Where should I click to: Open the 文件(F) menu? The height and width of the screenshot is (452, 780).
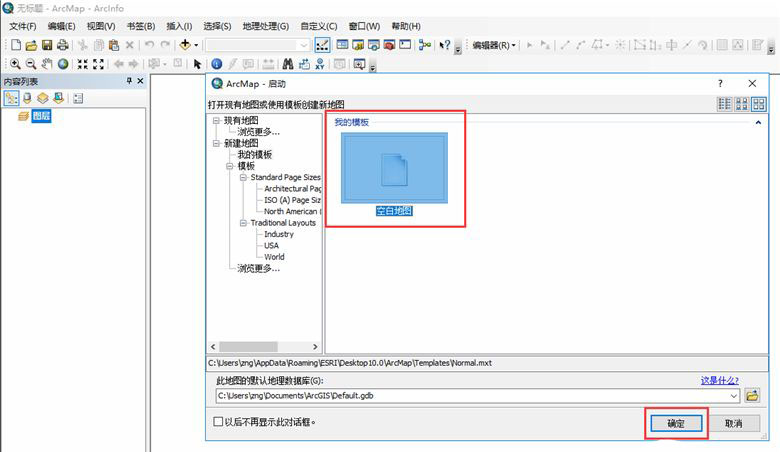point(23,26)
